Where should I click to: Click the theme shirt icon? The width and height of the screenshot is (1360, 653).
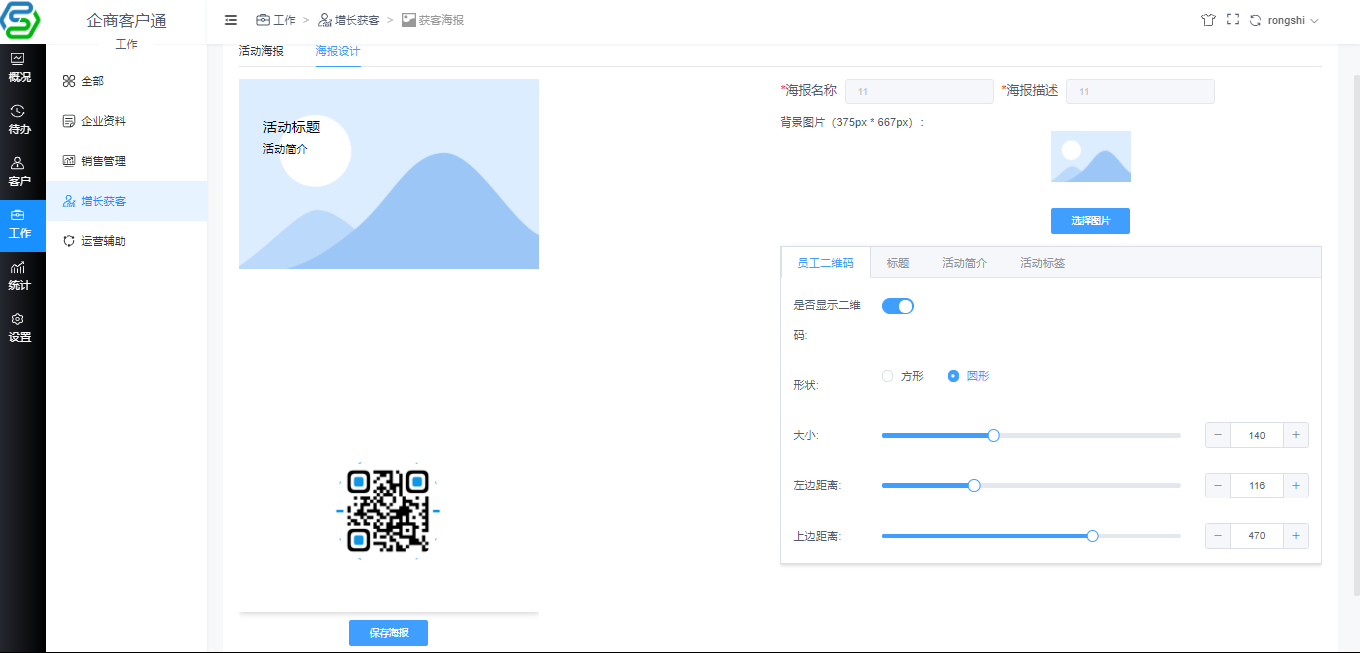click(1208, 20)
